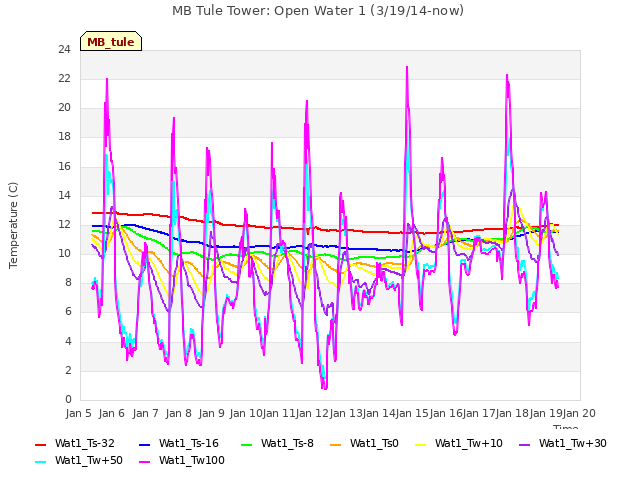Select the Wat1_Ts0 legend label
This screenshot has height=480, width=640.
374,444
